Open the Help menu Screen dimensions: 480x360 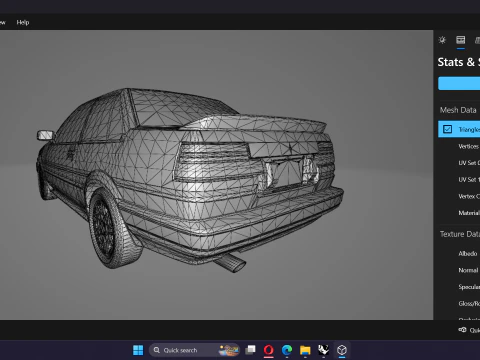[23, 22]
